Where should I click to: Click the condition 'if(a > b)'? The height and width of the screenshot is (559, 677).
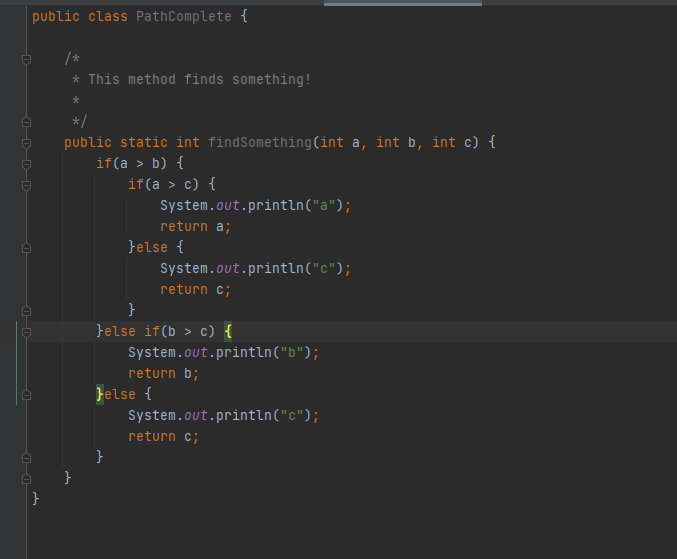pyautogui.click(x=131, y=164)
